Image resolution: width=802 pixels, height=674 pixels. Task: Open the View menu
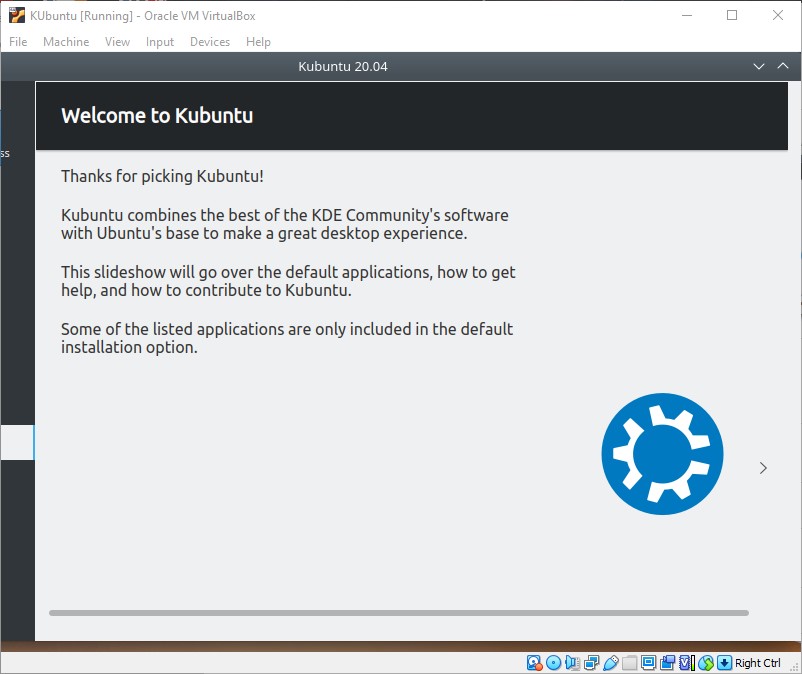point(117,42)
